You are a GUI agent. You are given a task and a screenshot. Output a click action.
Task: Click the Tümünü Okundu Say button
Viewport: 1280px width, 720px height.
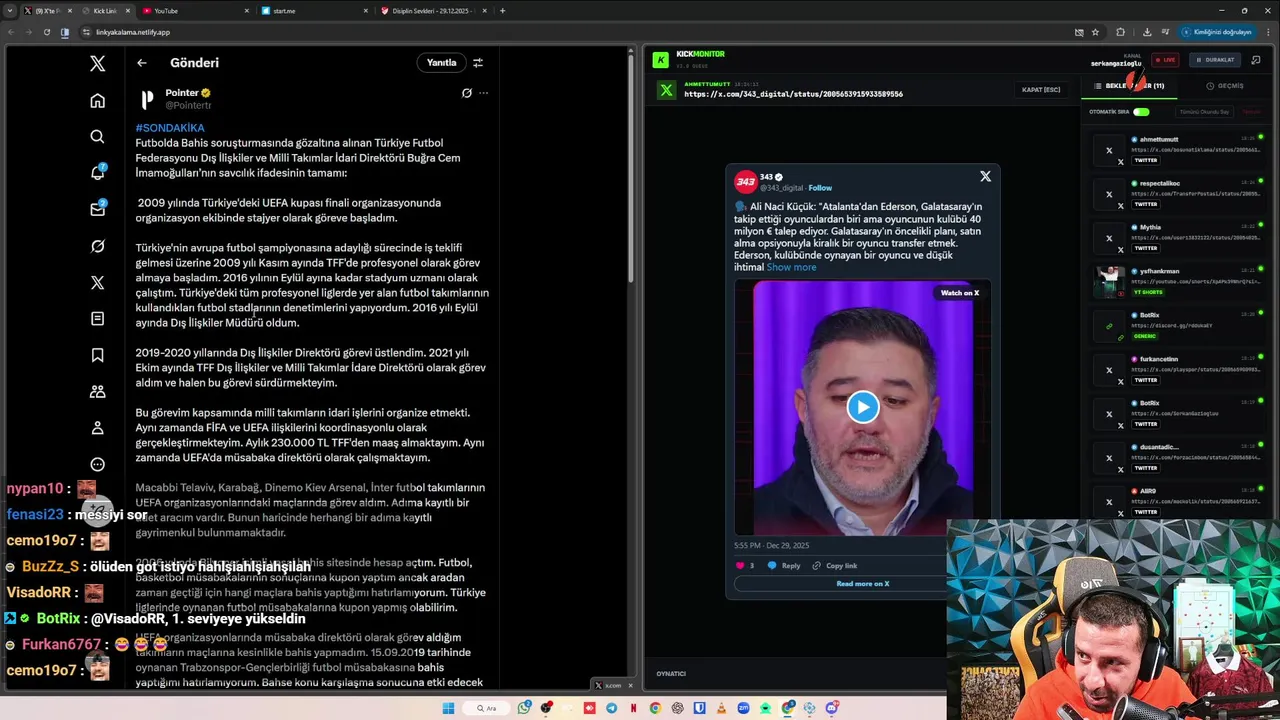pyautogui.click(x=1204, y=112)
